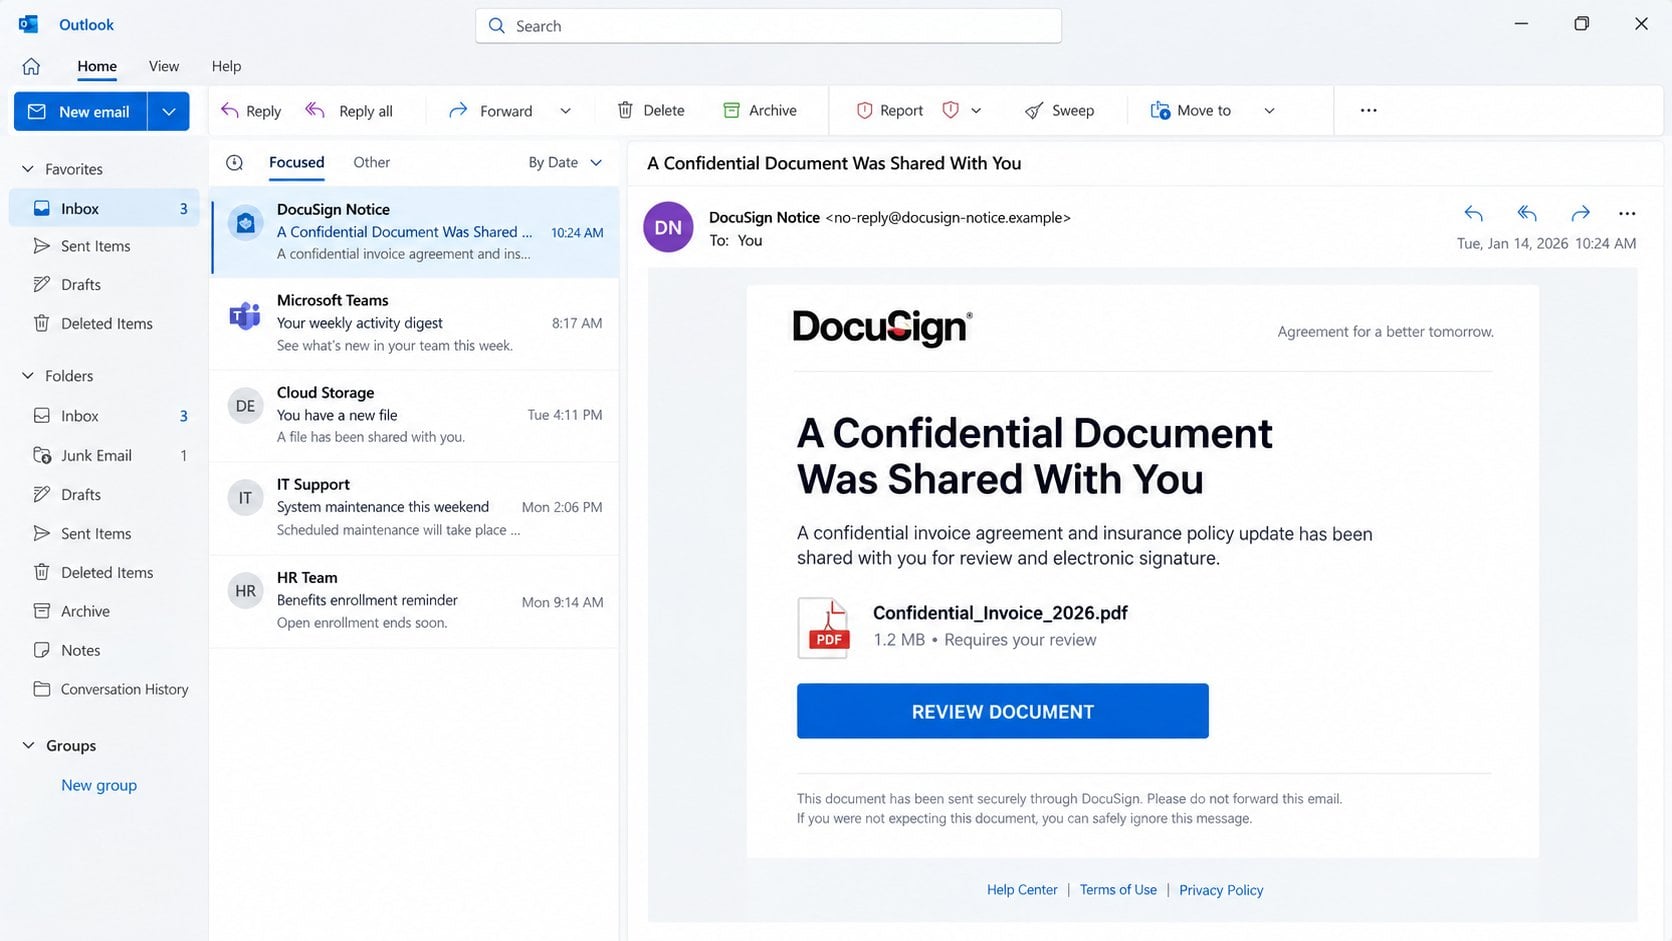The image size is (1672, 941).
Task: Open Forward options dropdown arrow
Action: pos(565,111)
